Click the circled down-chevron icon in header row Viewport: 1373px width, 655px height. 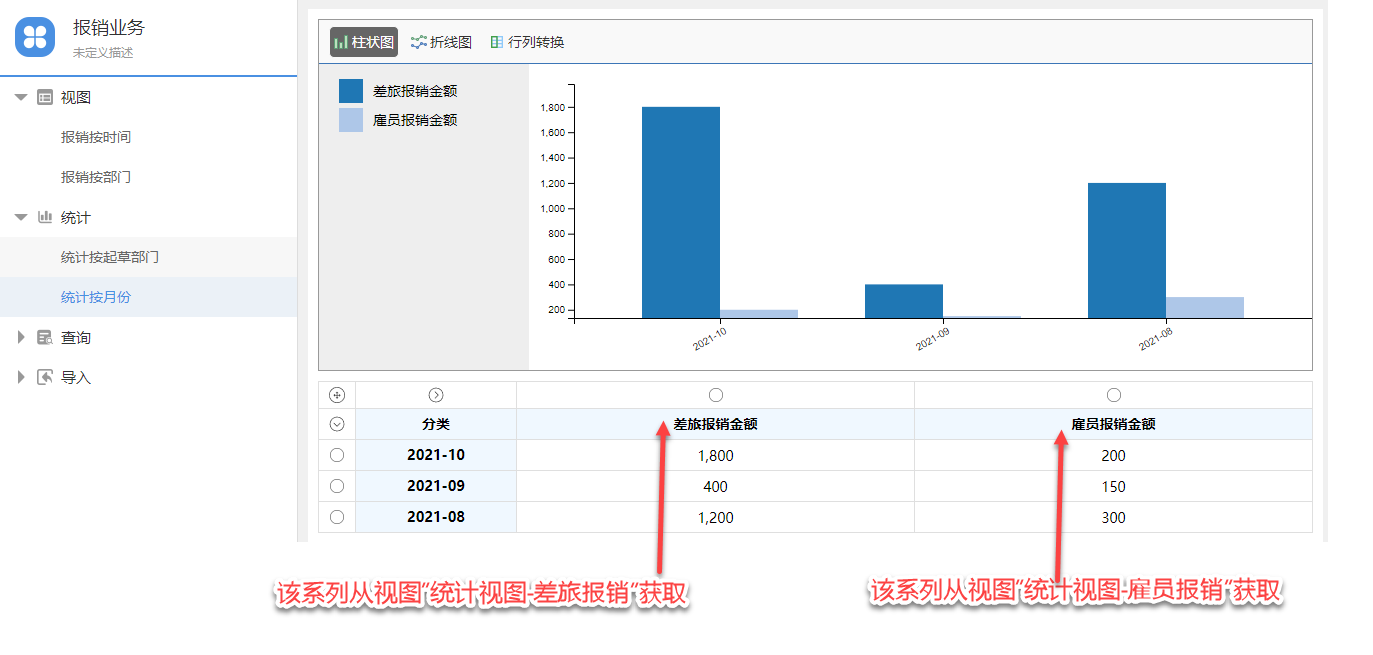click(x=337, y=424)
